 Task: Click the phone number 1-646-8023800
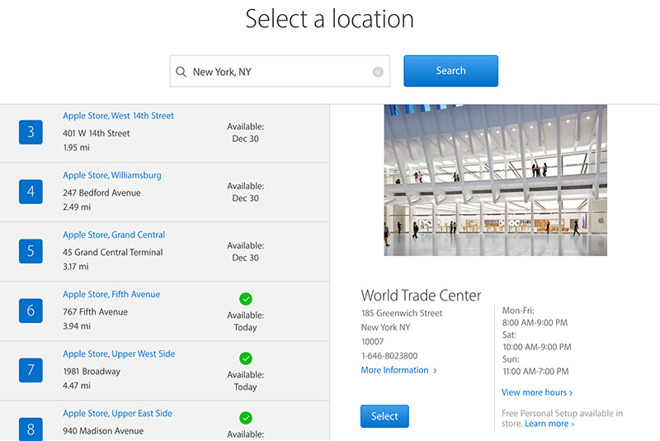tap(389, 356)
